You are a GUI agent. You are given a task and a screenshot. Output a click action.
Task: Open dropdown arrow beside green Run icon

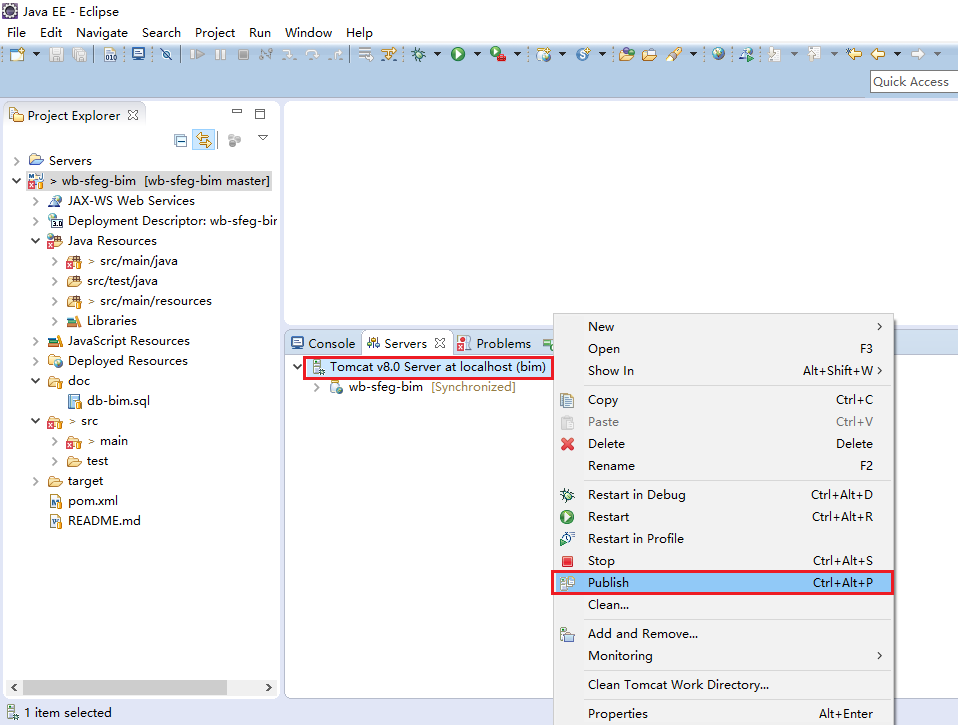click(x=477, y=54)
